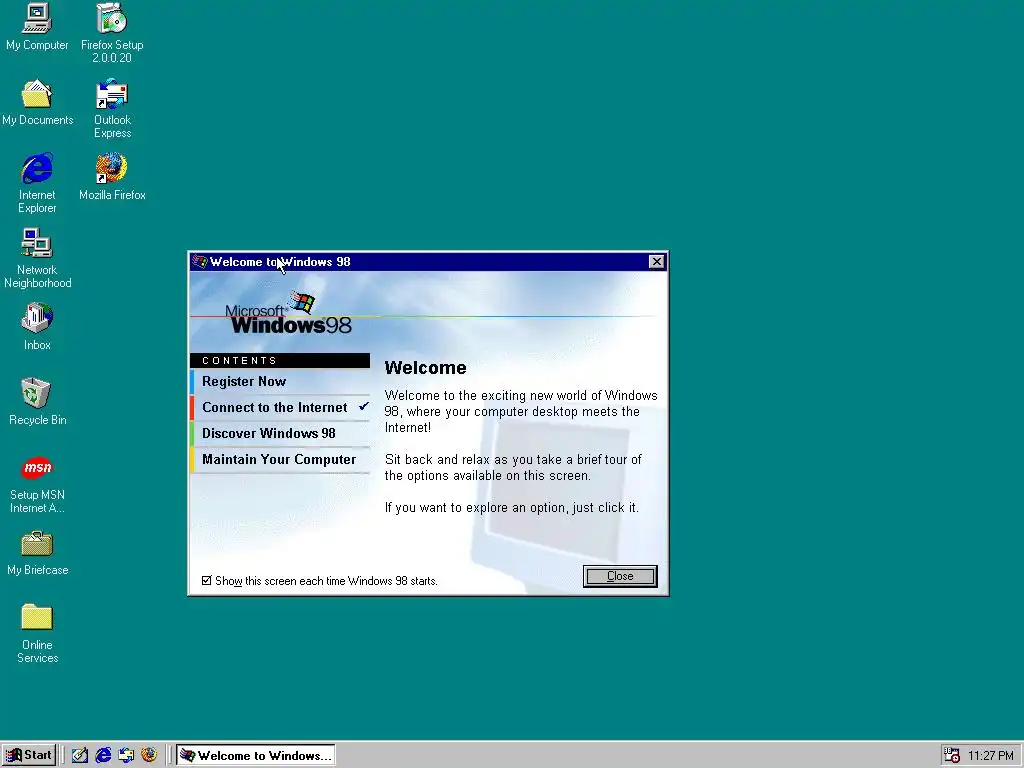Viewport: 1024px width, 768px height.
Task: Click the Close button in Welcome dialog
Action: pos(620,576)
